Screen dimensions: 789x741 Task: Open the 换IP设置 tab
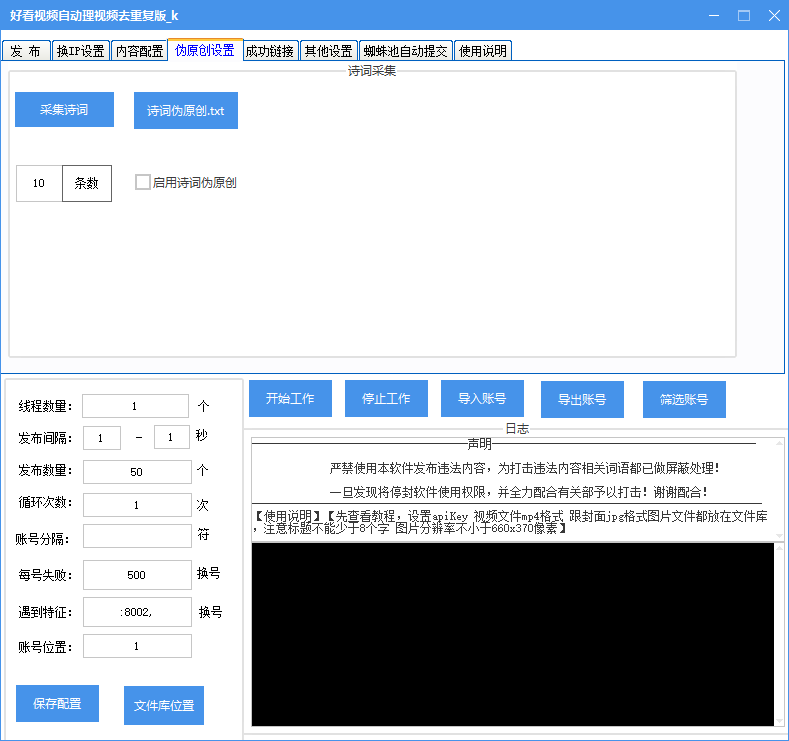80,51
